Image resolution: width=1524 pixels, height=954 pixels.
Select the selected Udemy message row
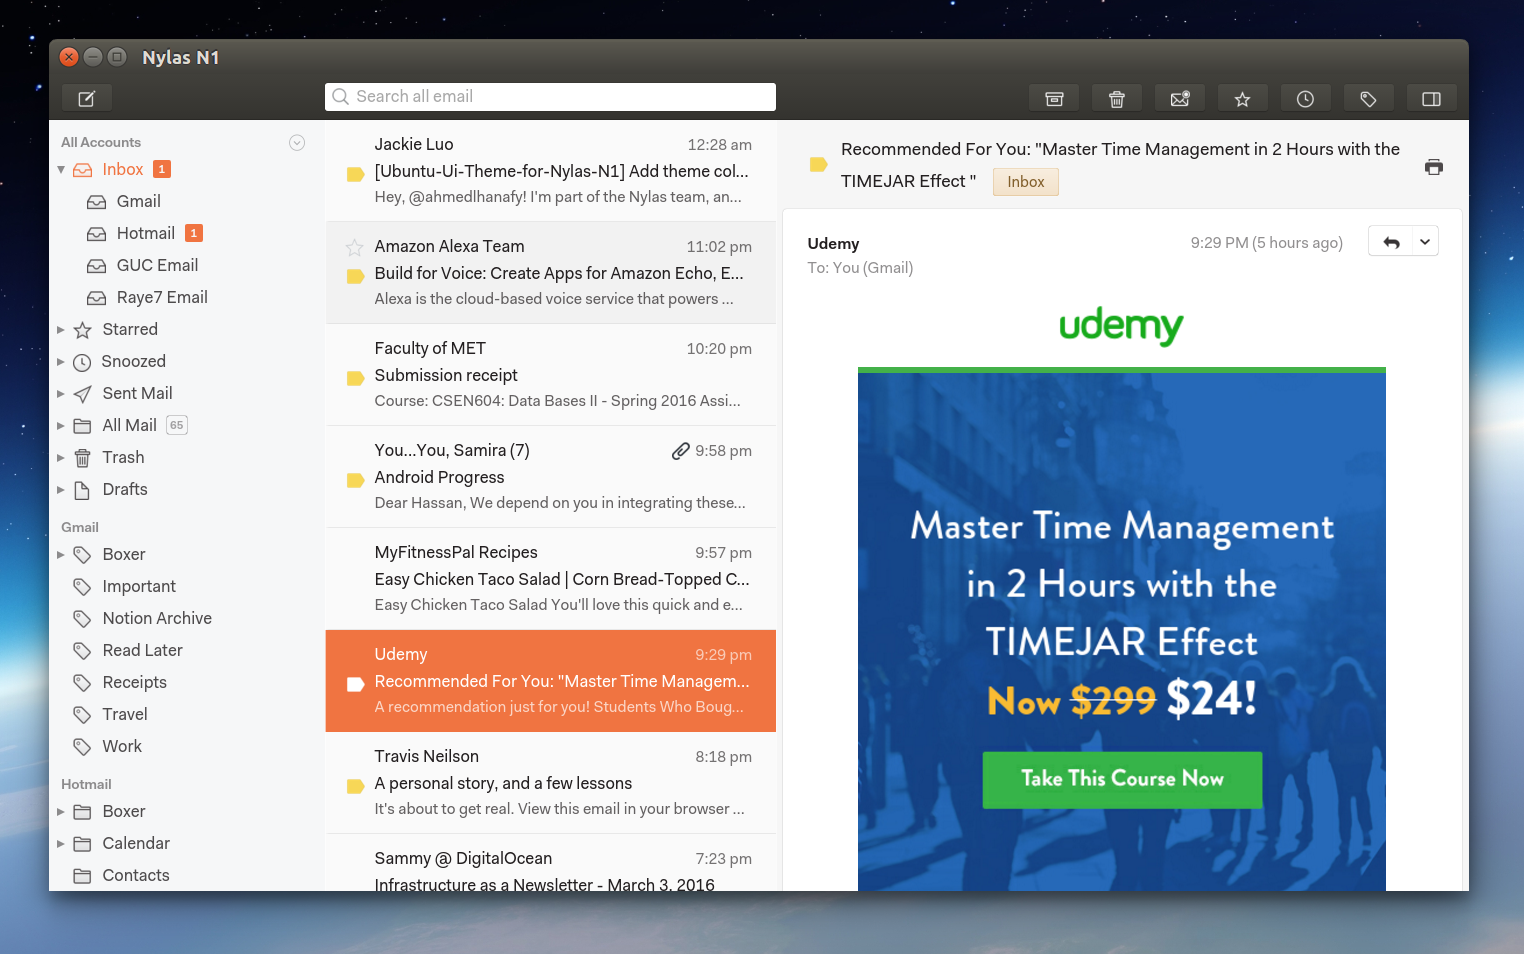[x=551, y=681]
